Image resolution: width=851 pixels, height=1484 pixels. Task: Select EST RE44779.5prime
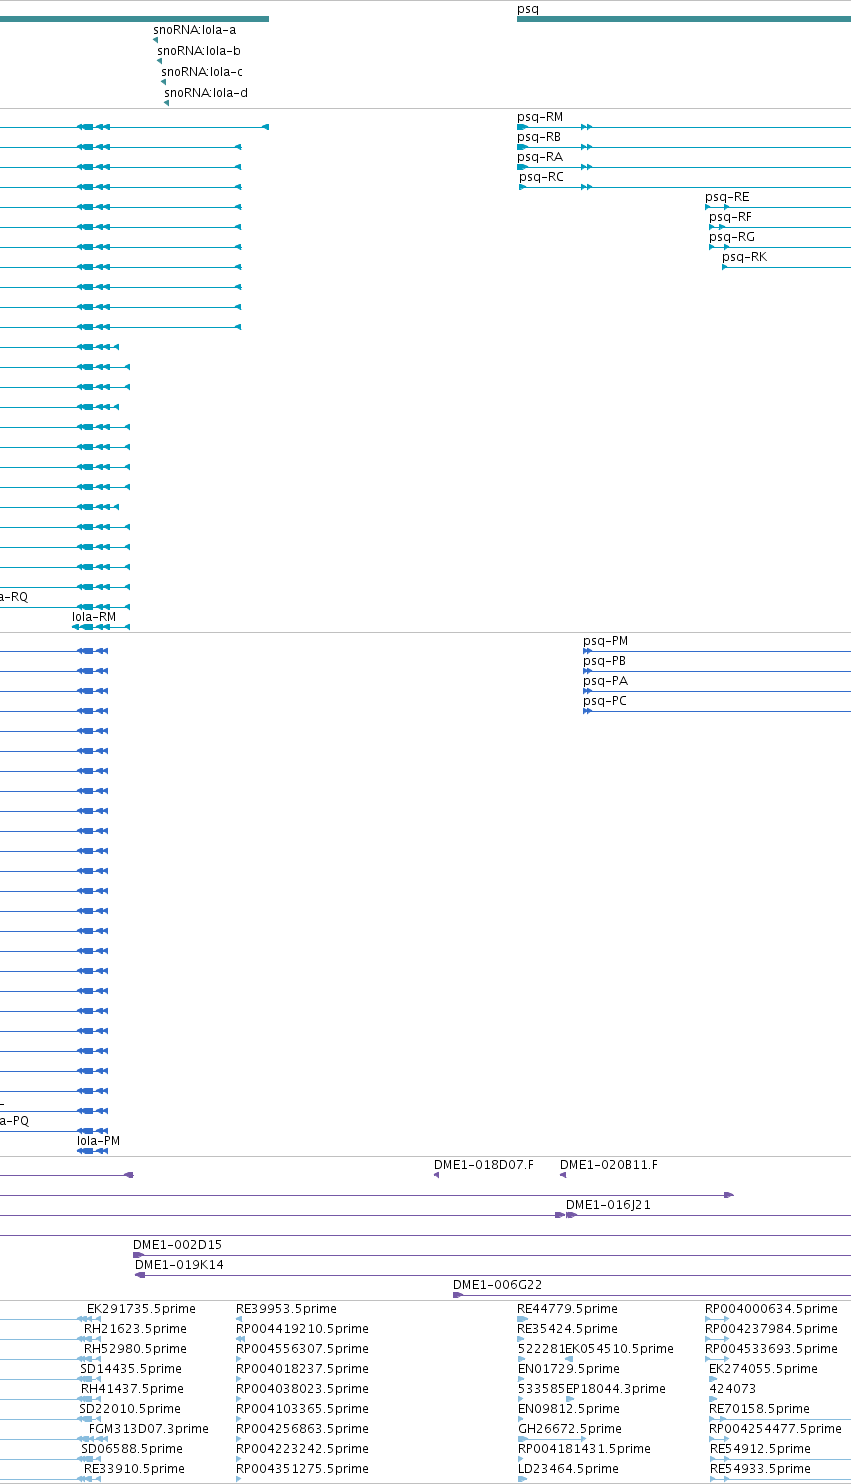tap(567, 1309)
